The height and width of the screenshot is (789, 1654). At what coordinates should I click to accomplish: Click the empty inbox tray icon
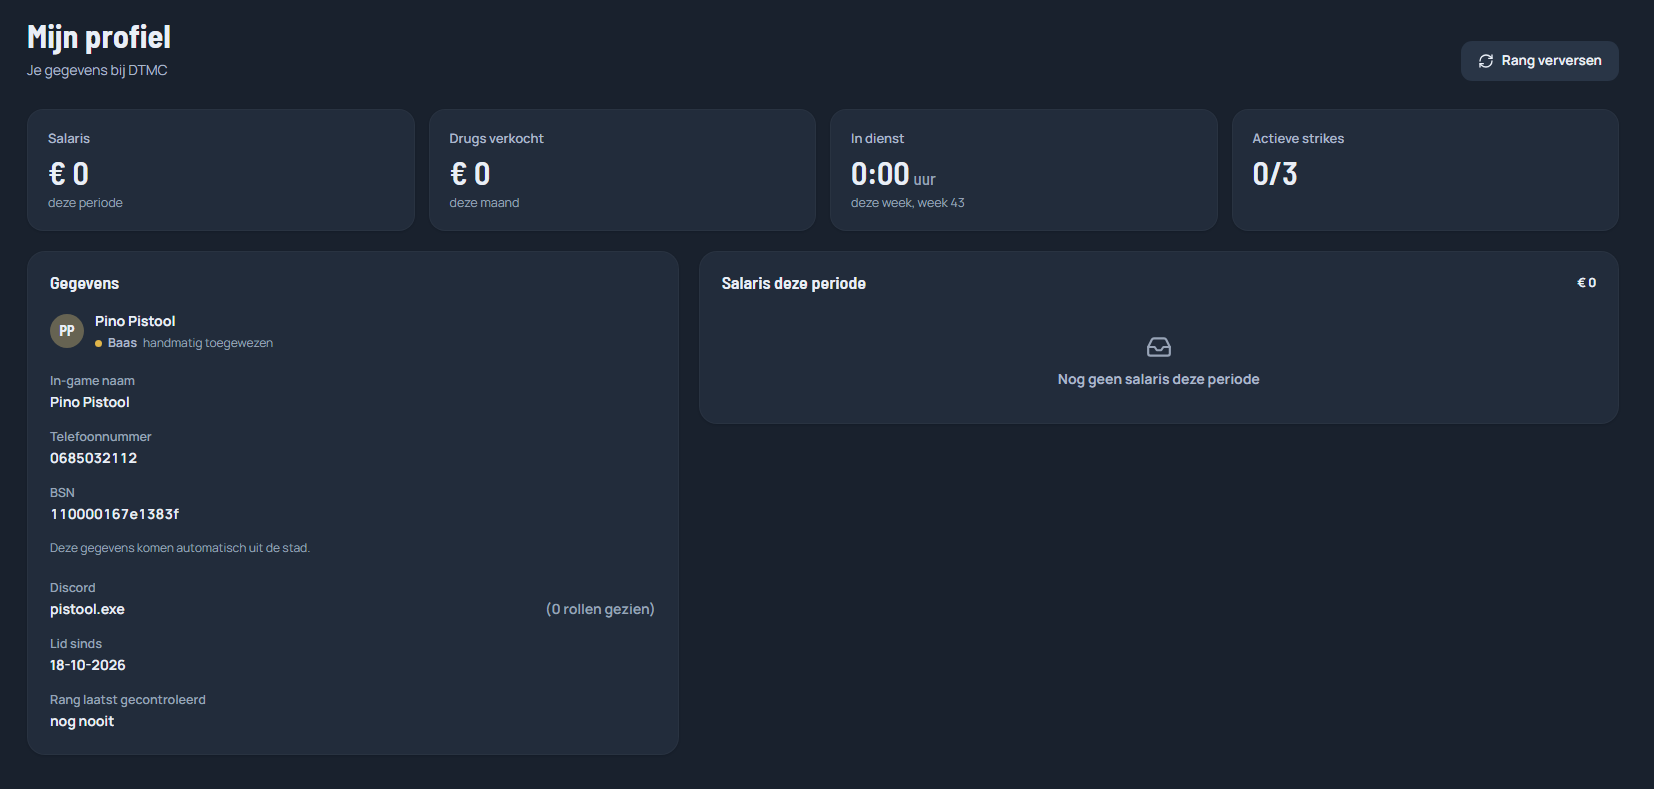coord(1158,347)
